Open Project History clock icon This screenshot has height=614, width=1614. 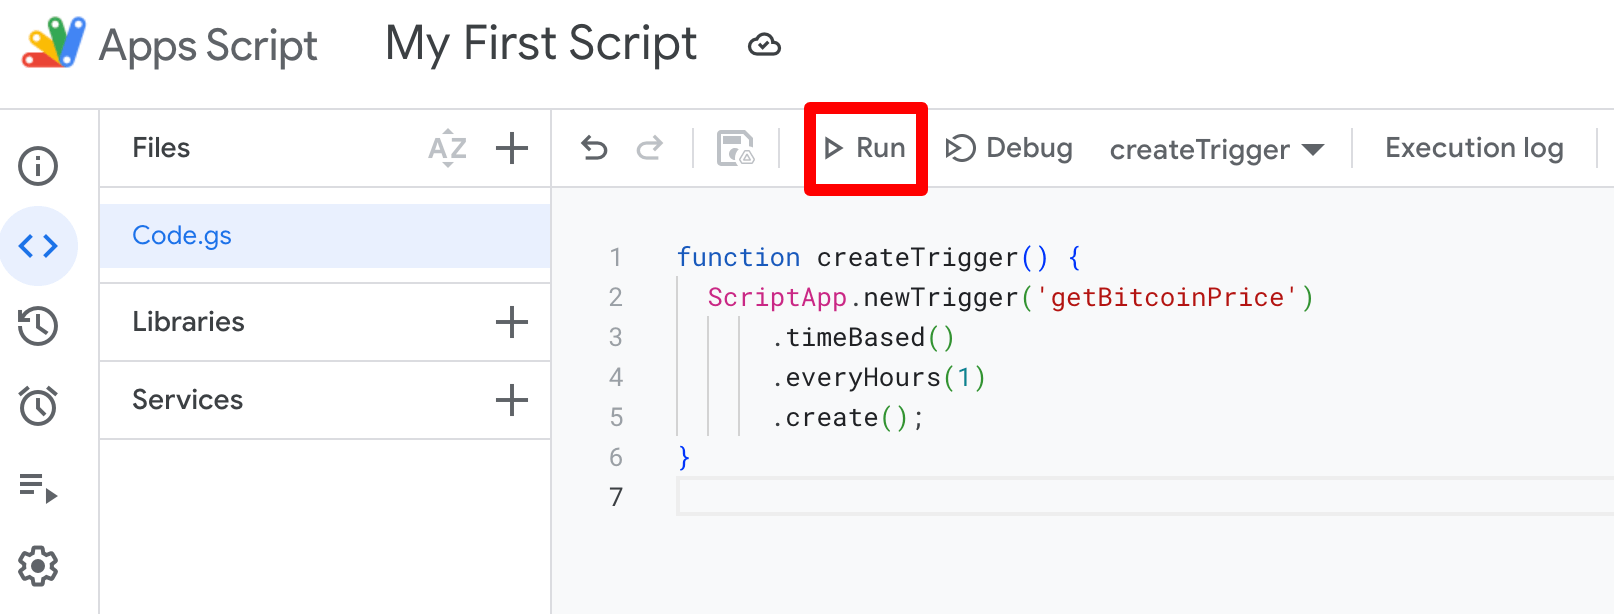click(38, 326)
